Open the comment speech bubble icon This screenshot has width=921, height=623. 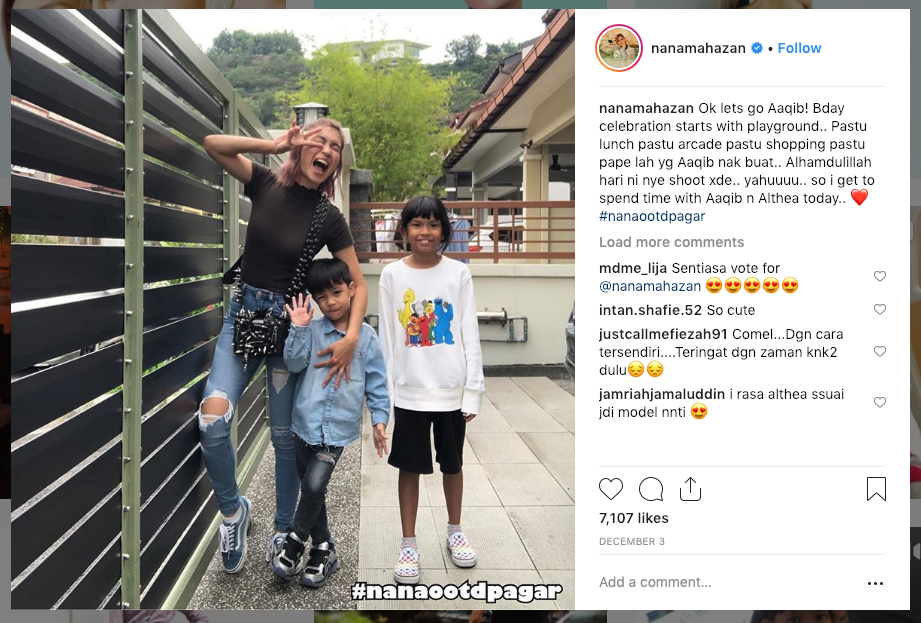tap(651, 489)
